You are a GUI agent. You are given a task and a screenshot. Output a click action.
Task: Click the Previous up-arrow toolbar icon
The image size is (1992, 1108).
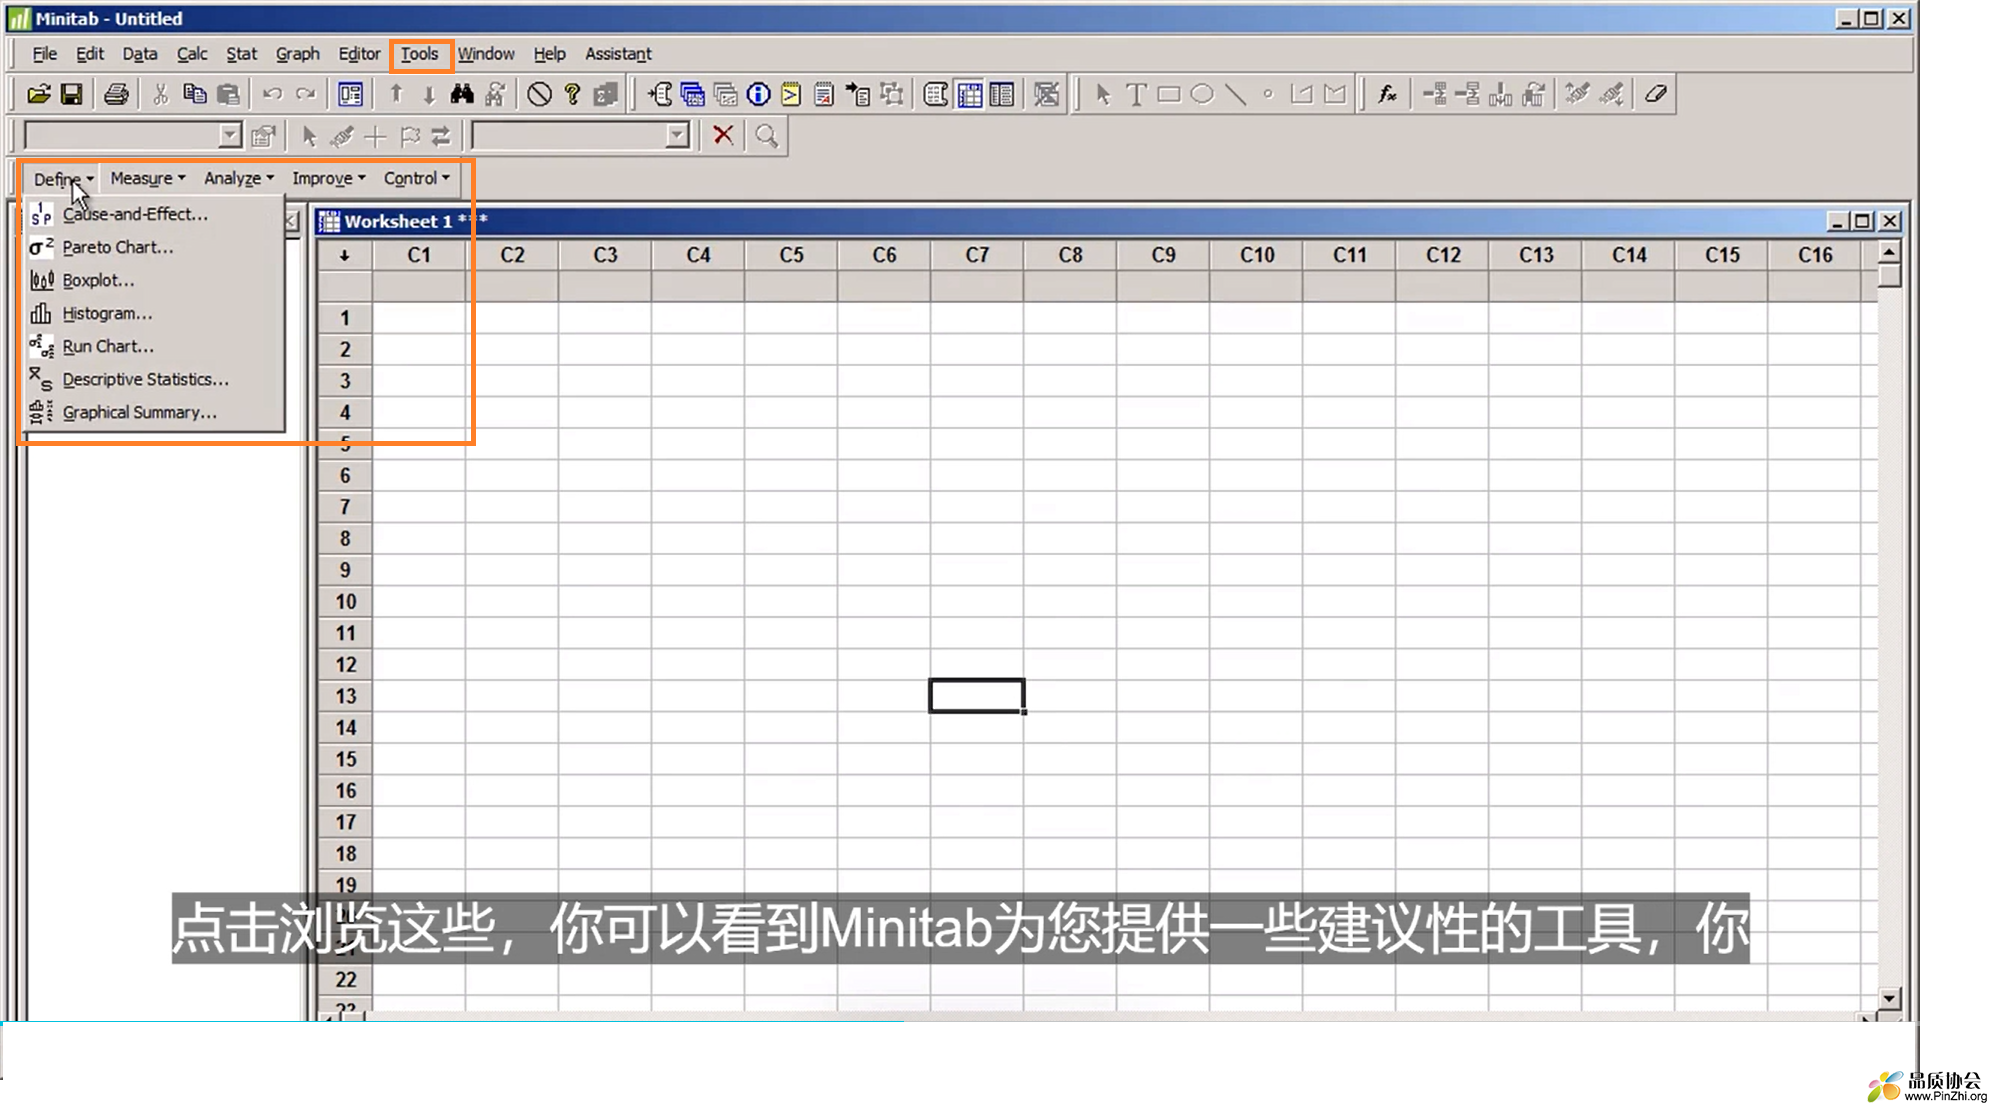point(396,94)
